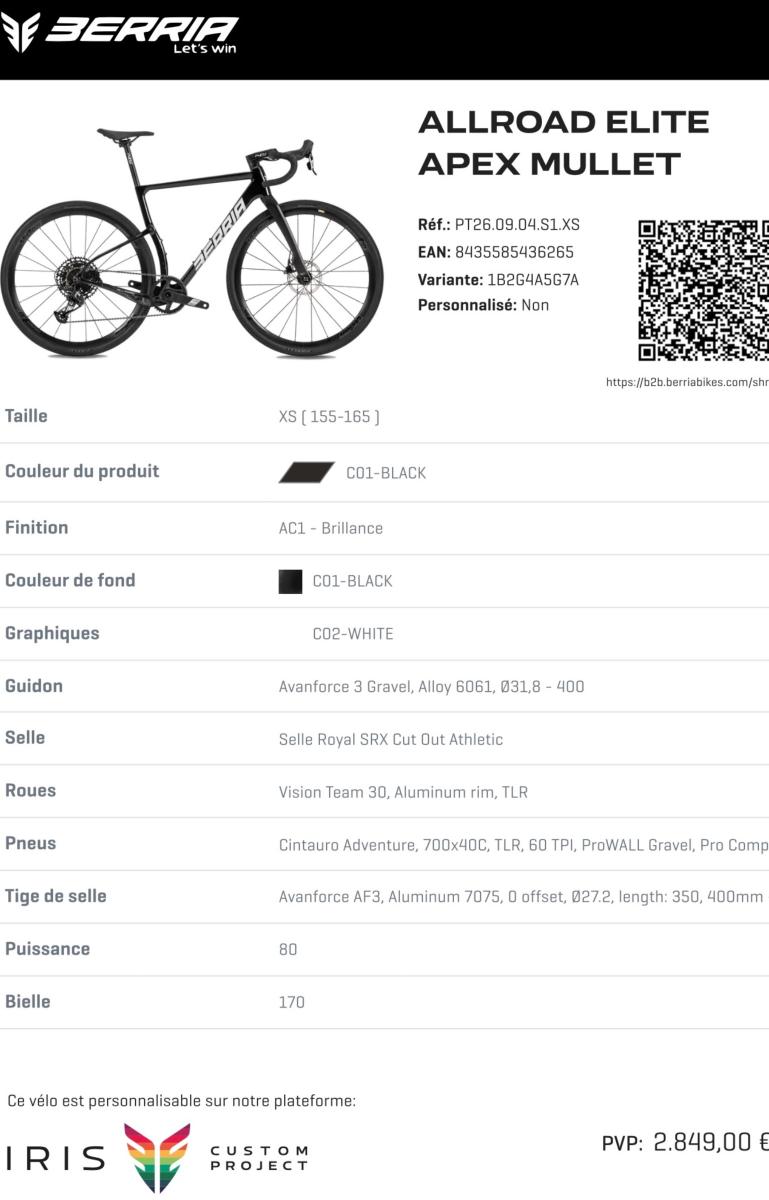Screen dimensions: 769x1200
Task: Click the EAN number 8435585436265
Action: pyautogui.click(x=514, y=253)
